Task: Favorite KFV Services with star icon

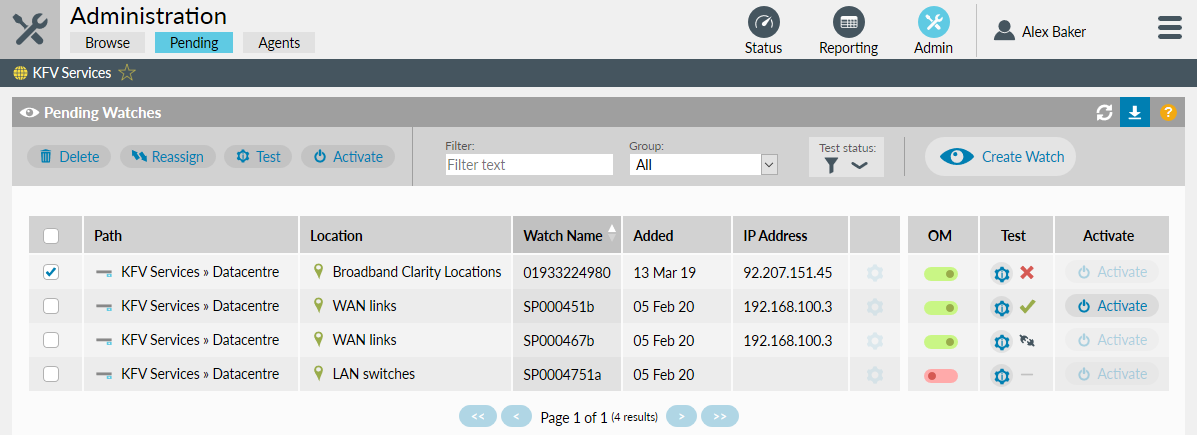Action: (x=127, y=73)
